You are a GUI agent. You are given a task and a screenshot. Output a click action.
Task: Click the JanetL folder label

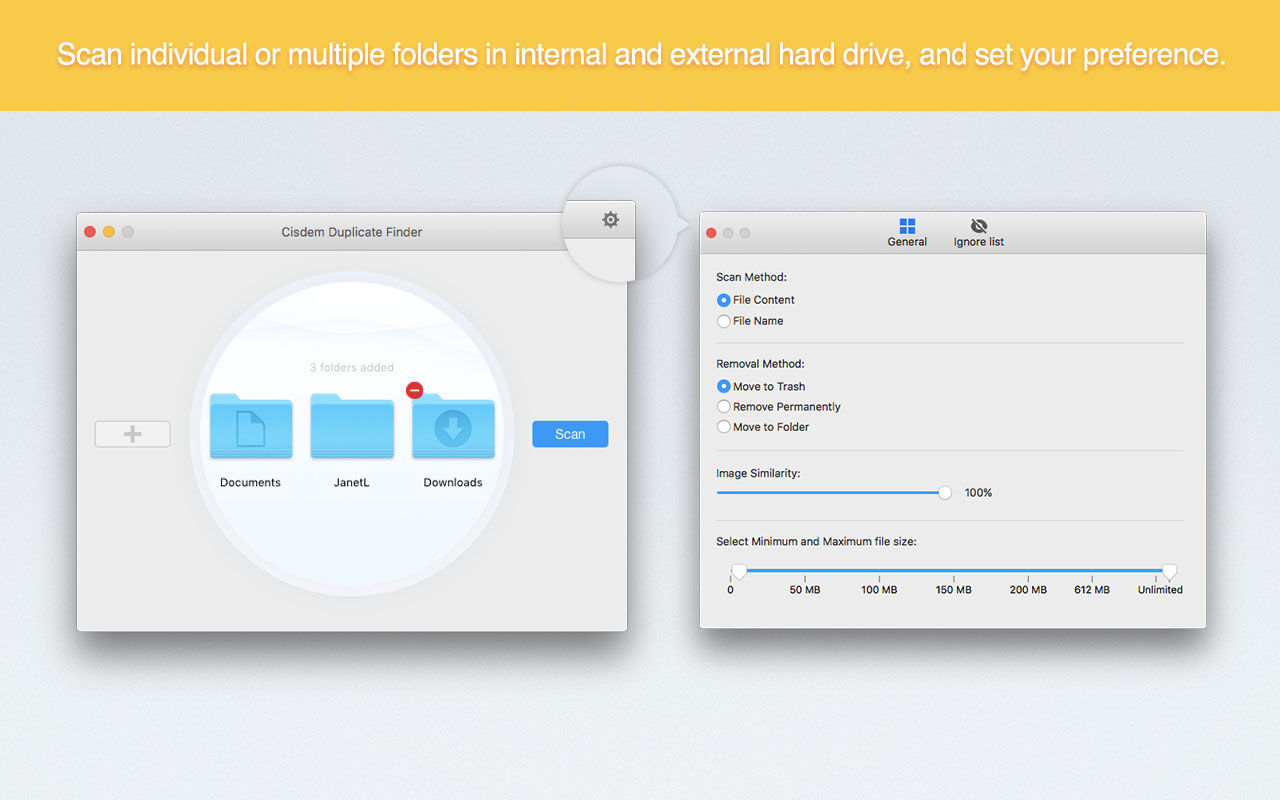tap(352, 482)
